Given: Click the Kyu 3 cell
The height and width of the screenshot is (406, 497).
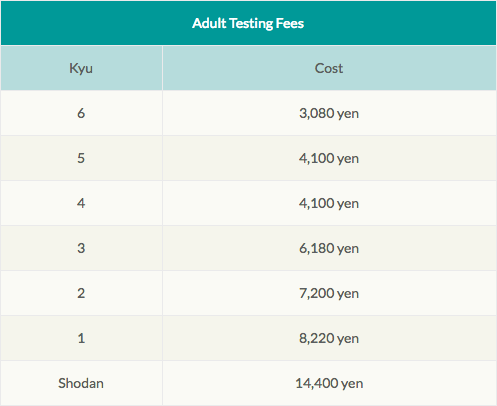Looking at the screenshot, I should 81,248.
